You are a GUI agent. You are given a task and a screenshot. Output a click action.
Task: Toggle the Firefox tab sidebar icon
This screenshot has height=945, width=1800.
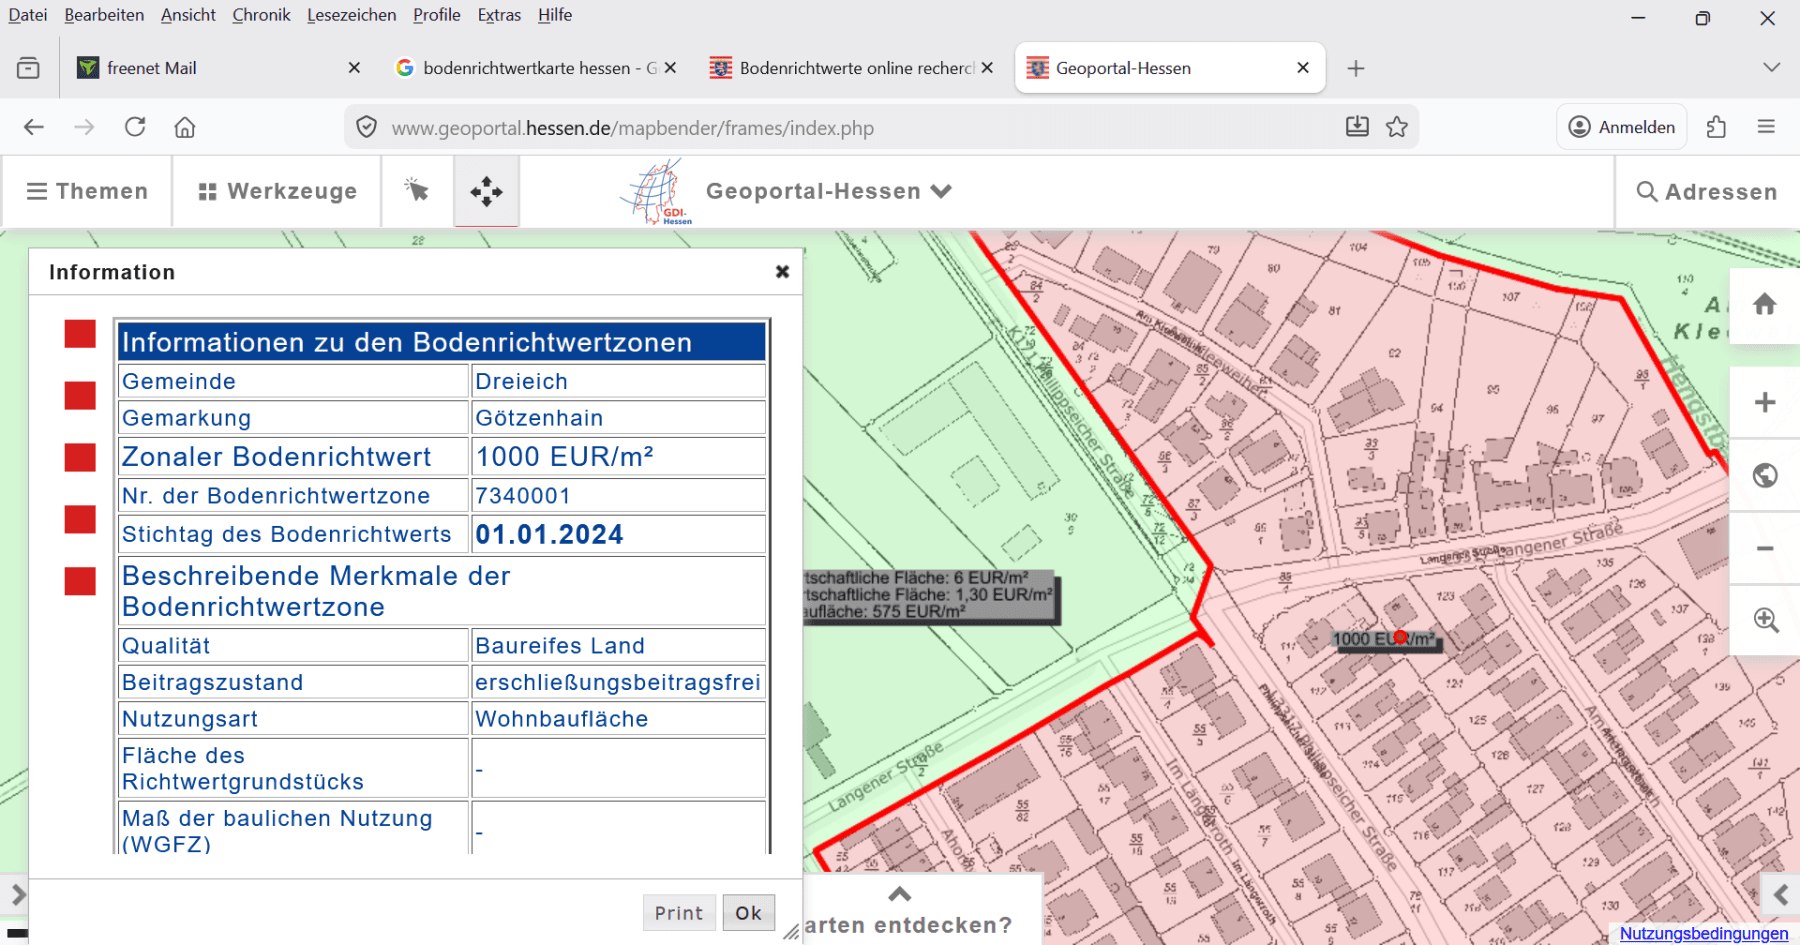(x=28, y=67)
